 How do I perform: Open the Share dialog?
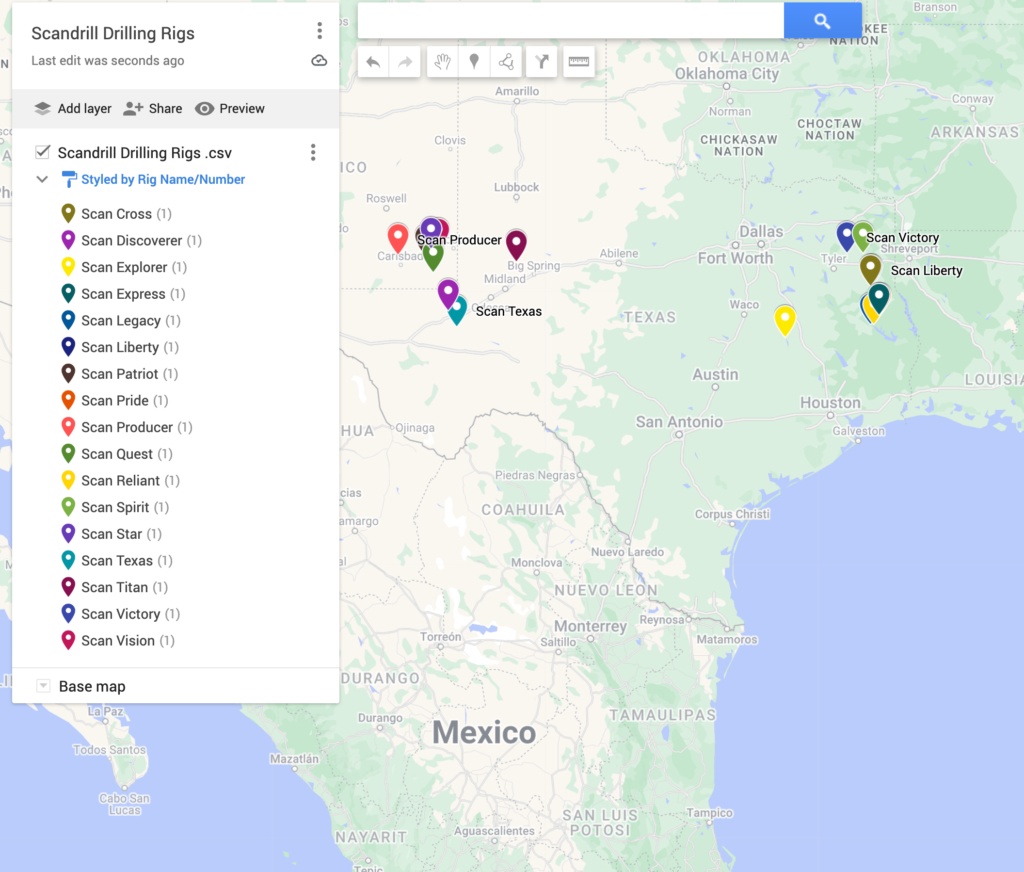[153, 108]
